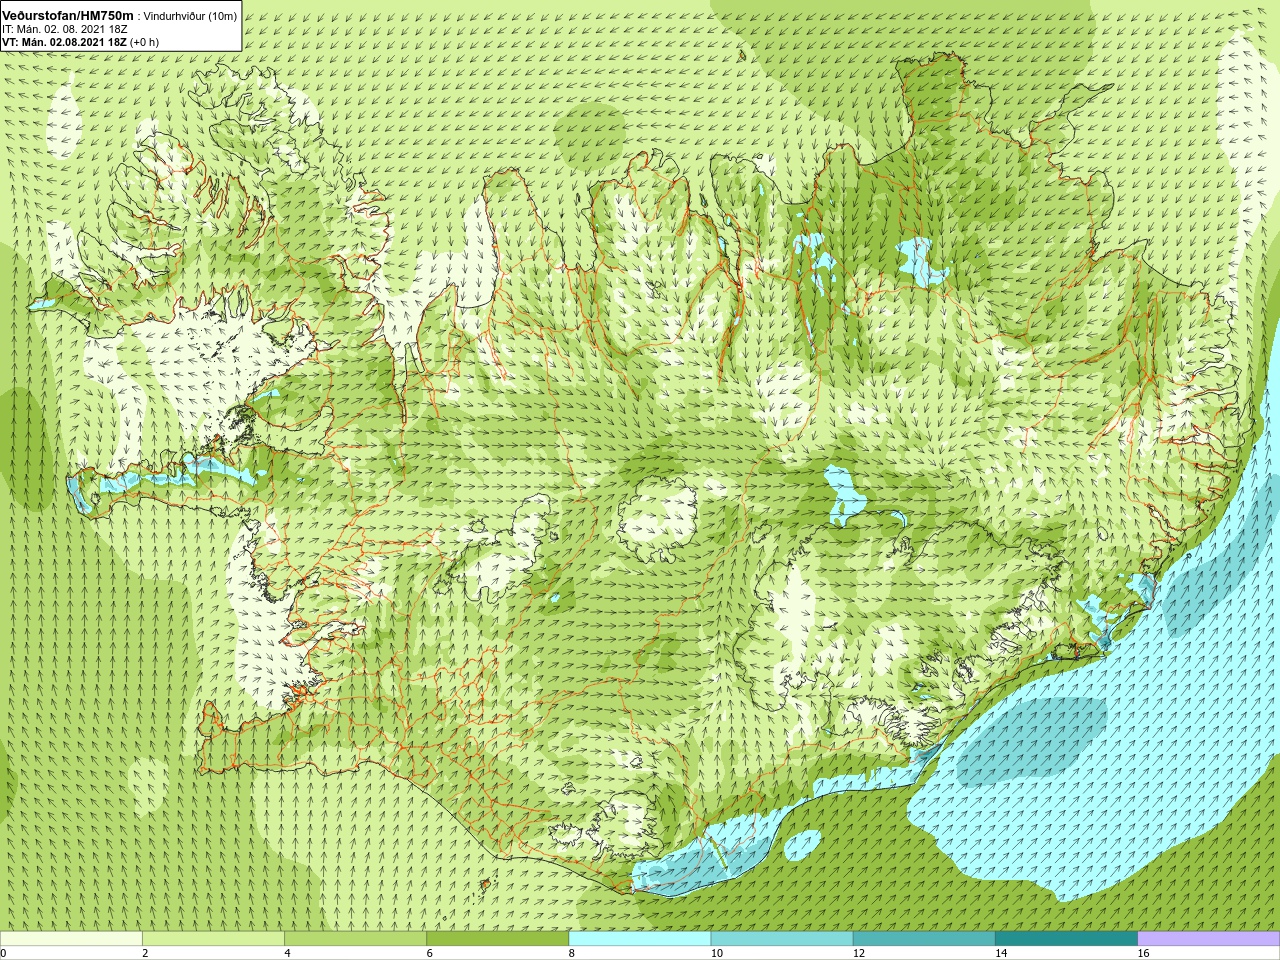Click the legend value label 6

430,953
